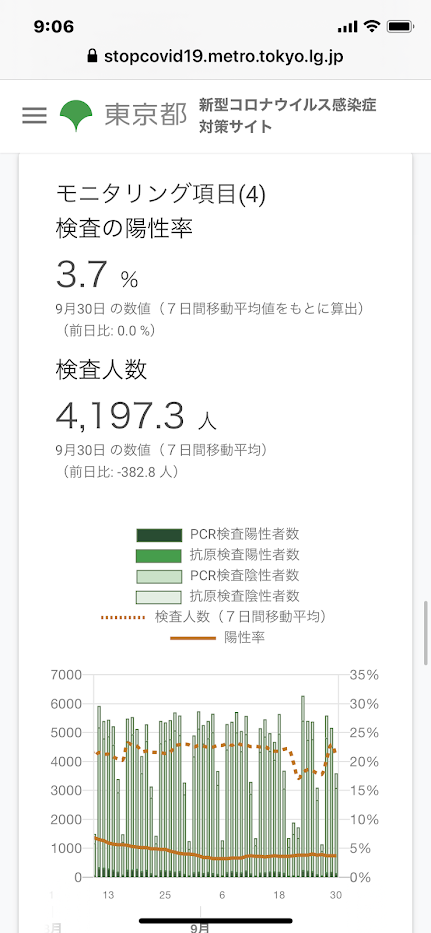
Task: Open the stopcovid19.metro.tokyo.lg.jp address bar
Action: click(x=216, y=56)
